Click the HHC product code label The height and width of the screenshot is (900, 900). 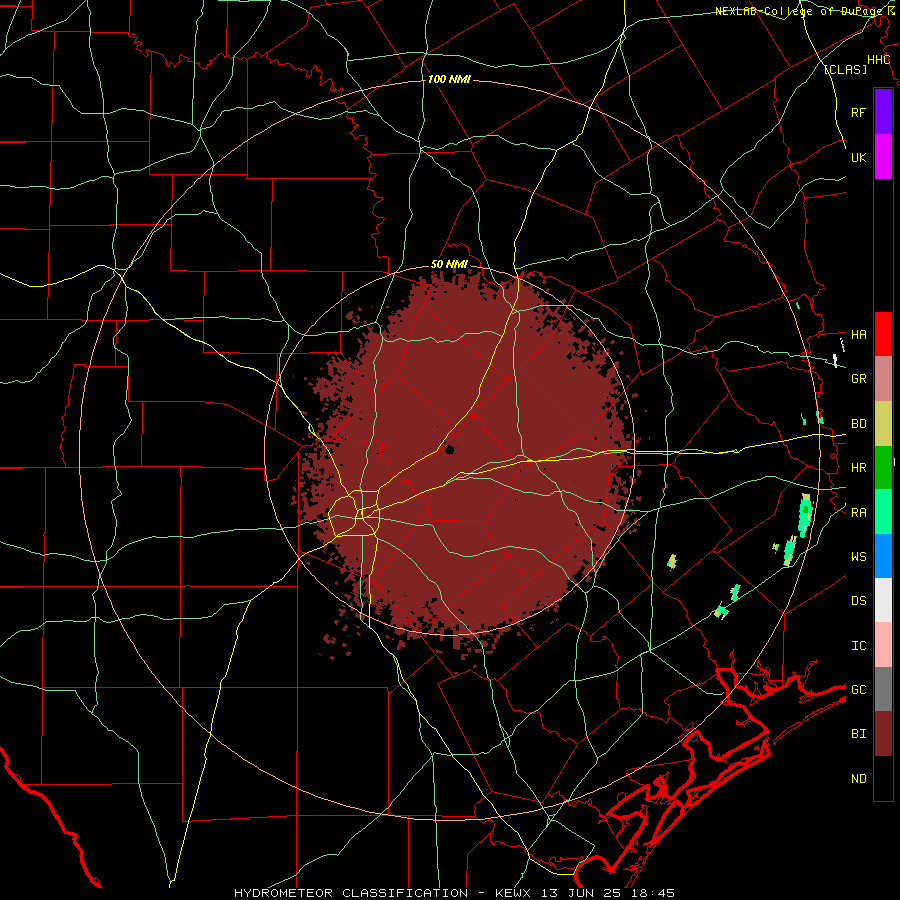click(878, 60)
